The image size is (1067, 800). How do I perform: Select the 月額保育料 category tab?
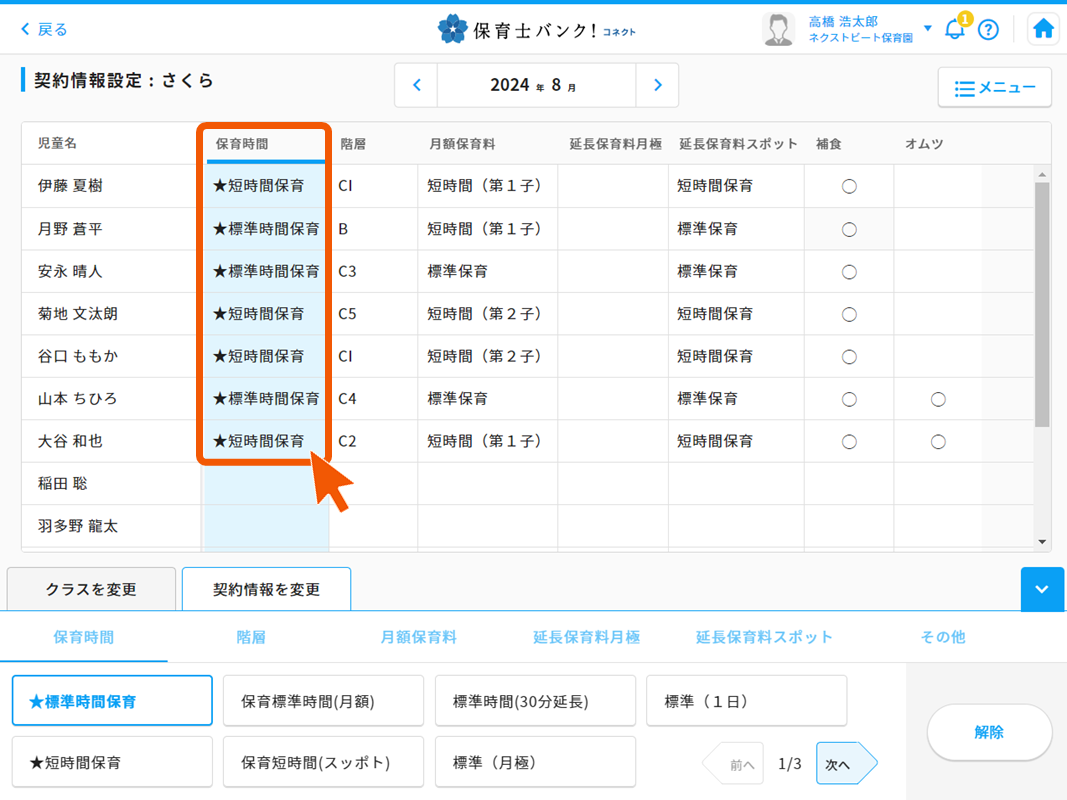pyautogui.click(x=418, y=637)
